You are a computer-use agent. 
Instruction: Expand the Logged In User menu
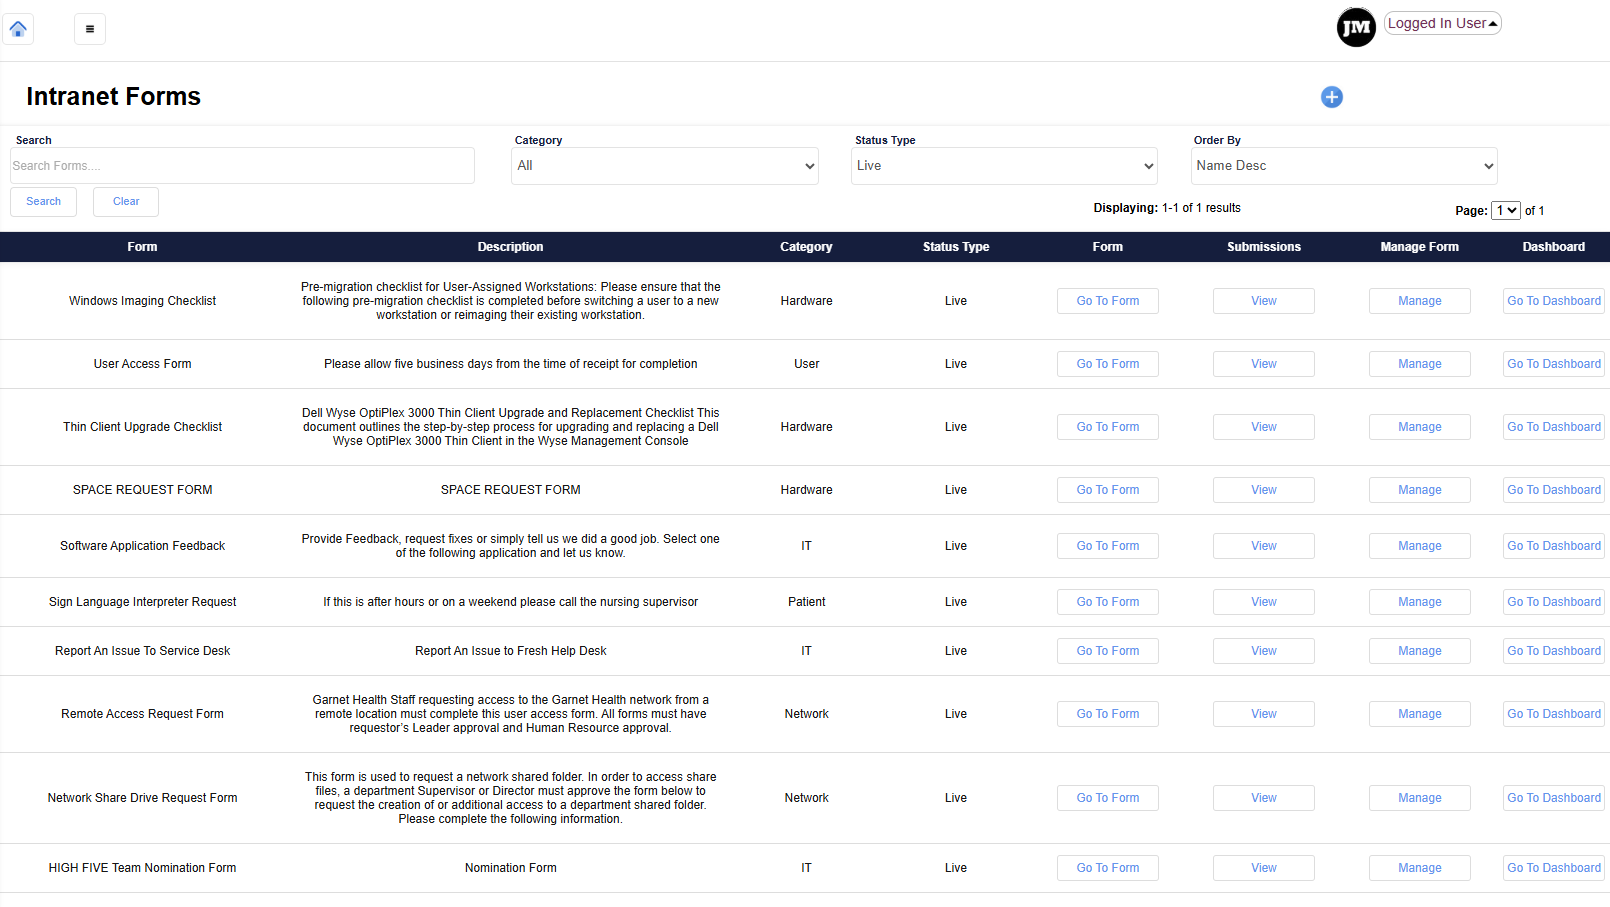click(1443, 23)
